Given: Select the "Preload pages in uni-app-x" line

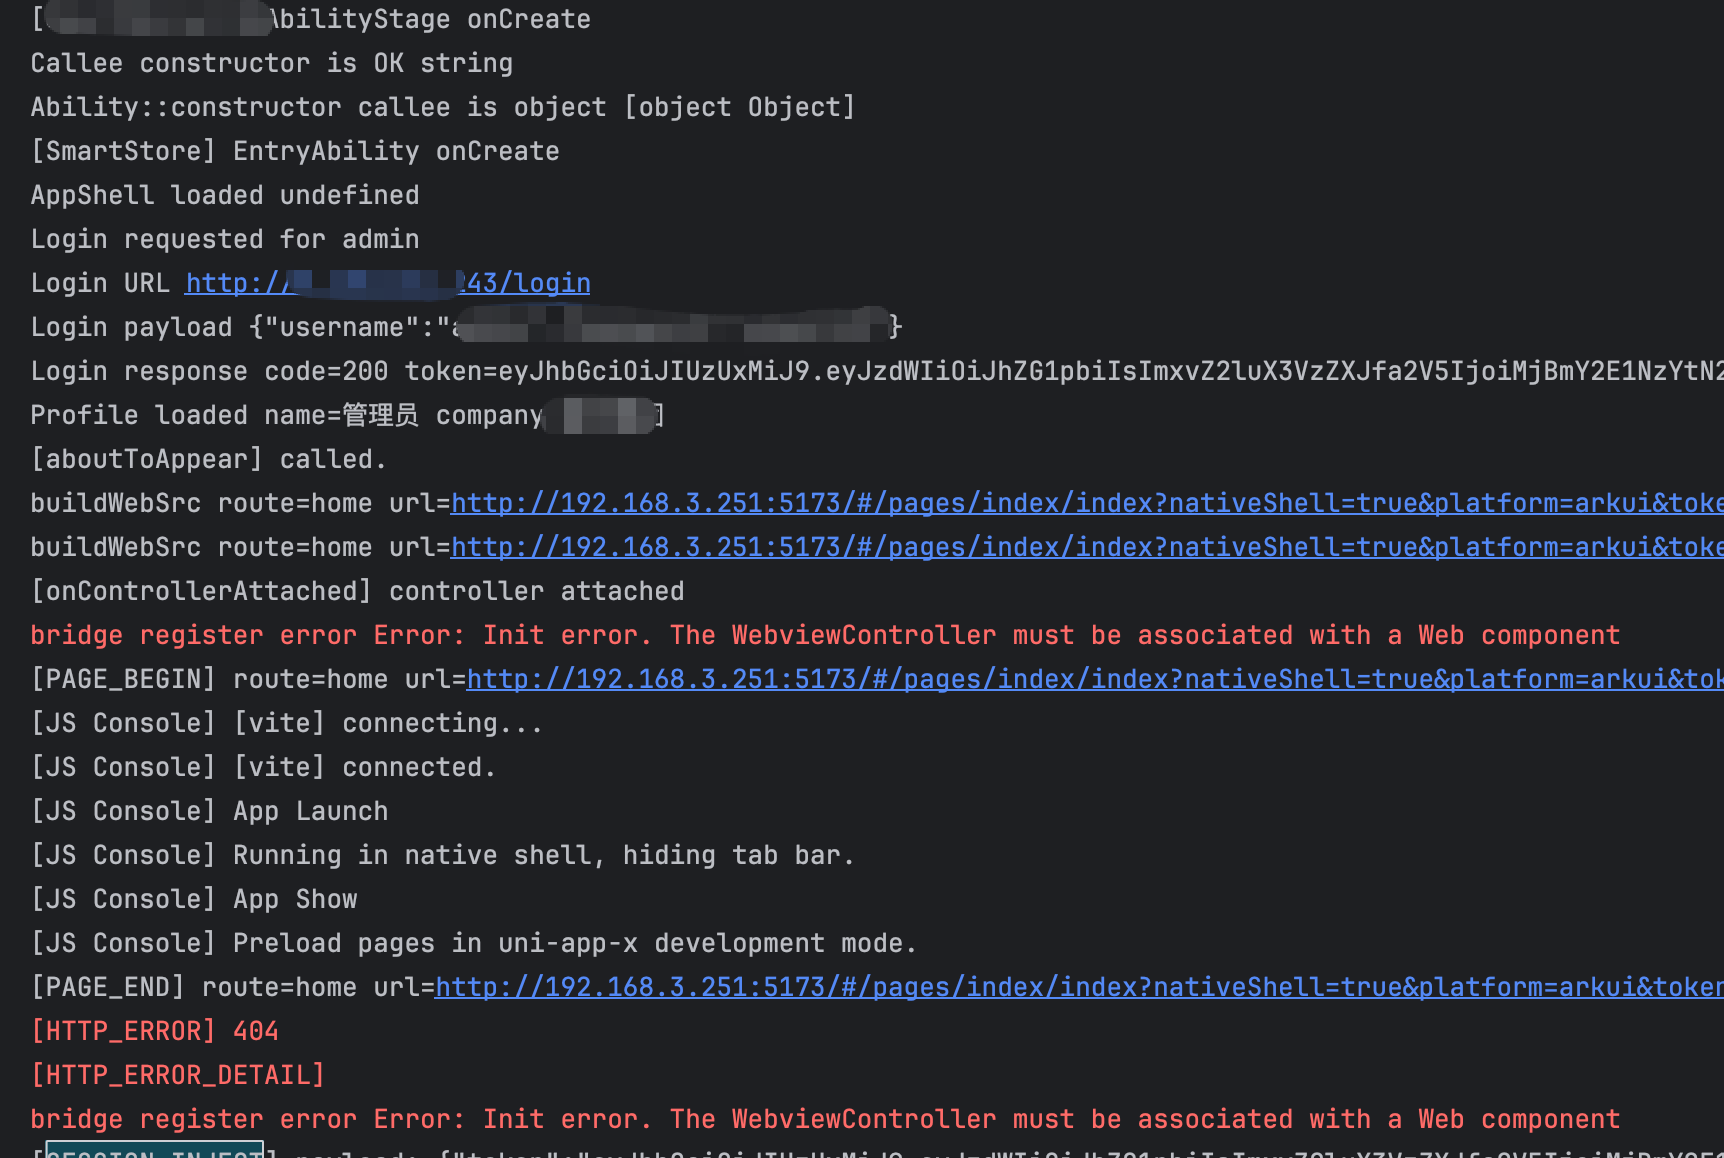Looking at the screenshot, I should tap(473, 943).
